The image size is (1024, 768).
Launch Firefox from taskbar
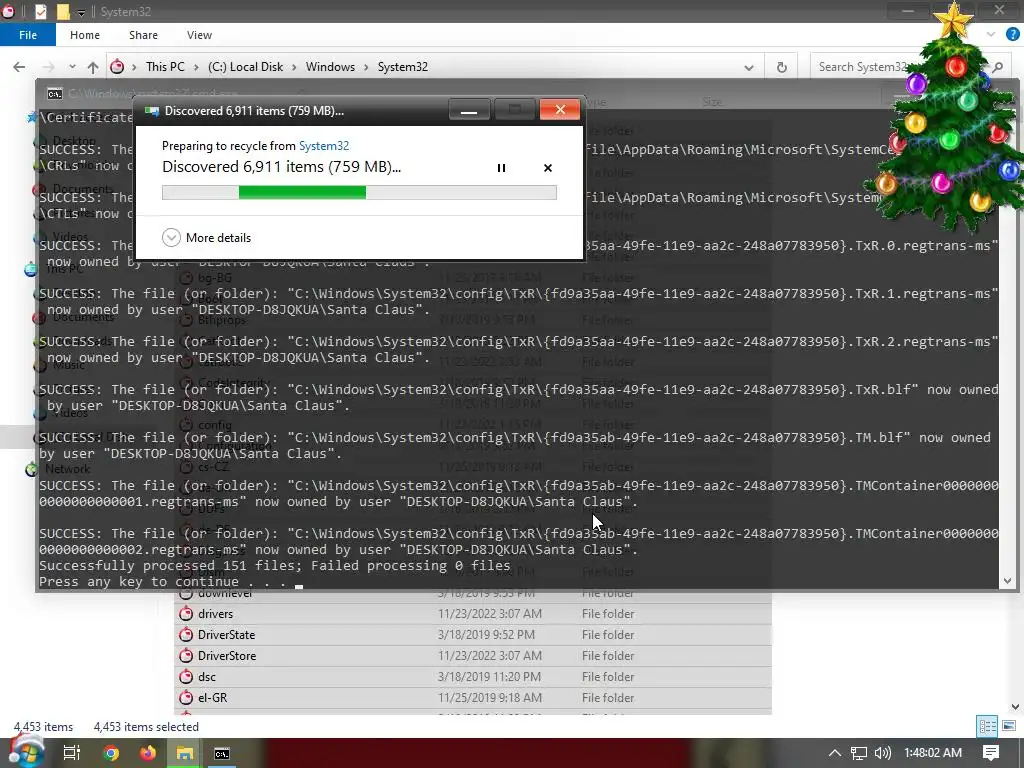[148, 753]
